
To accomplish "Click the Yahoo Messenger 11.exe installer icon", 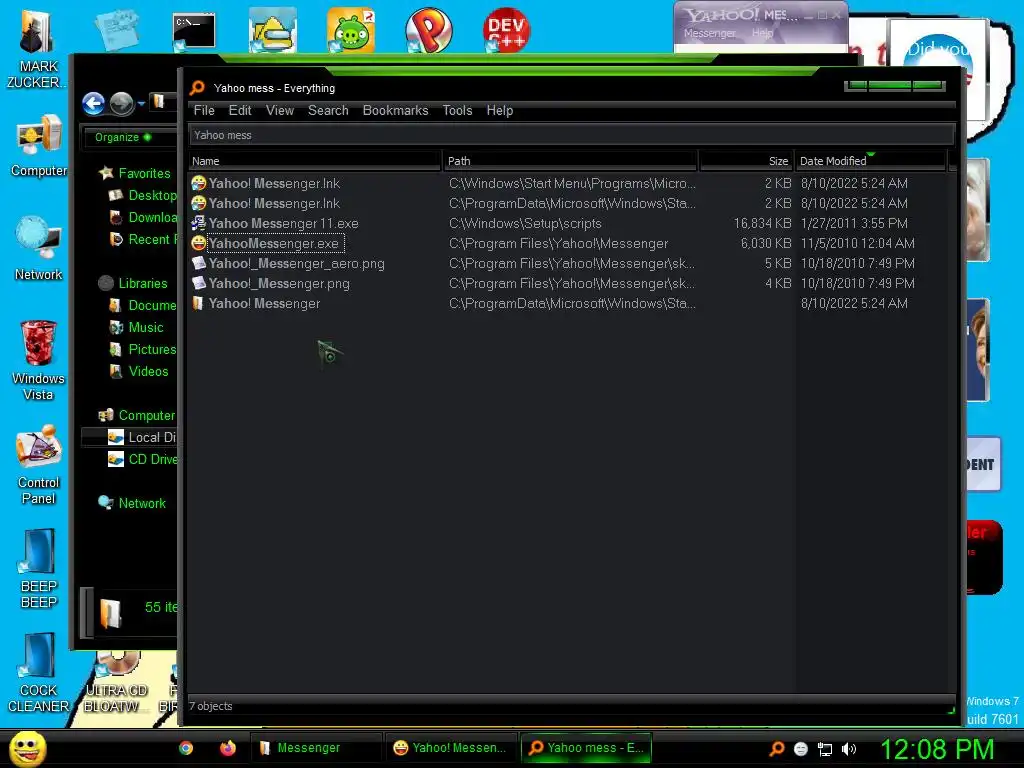I will pos(199,223).
